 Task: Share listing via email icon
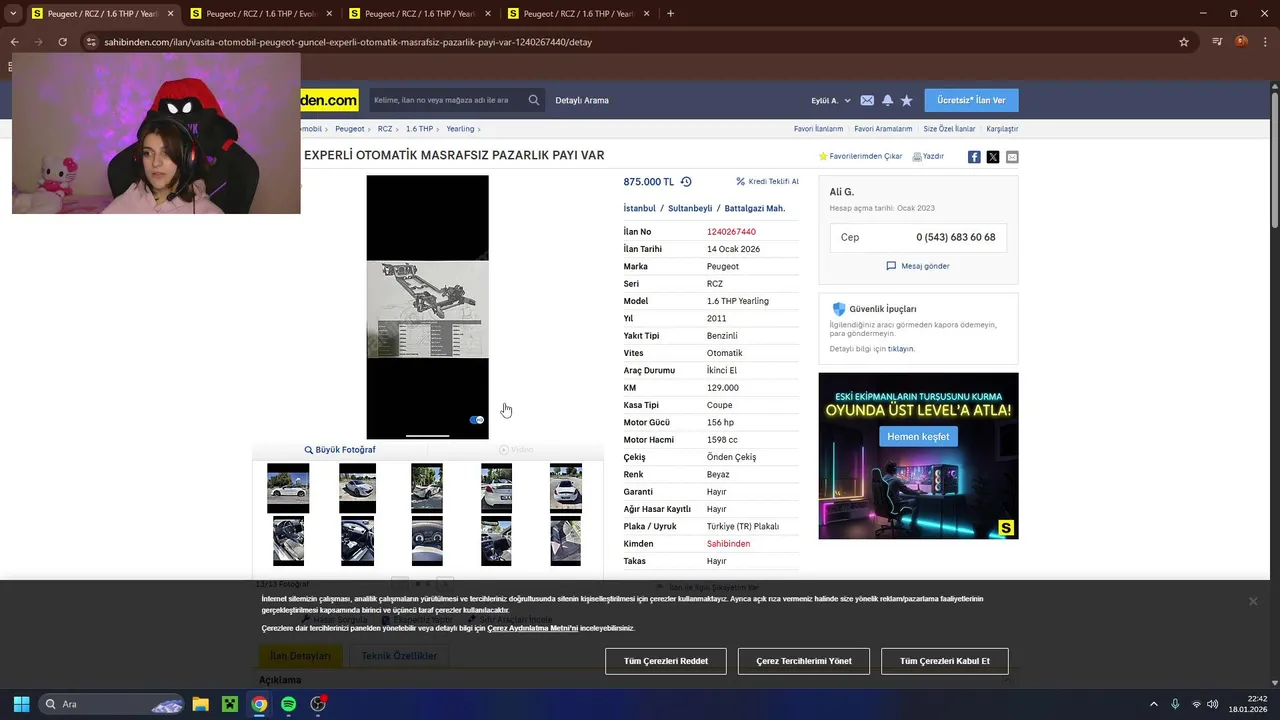1012,157
